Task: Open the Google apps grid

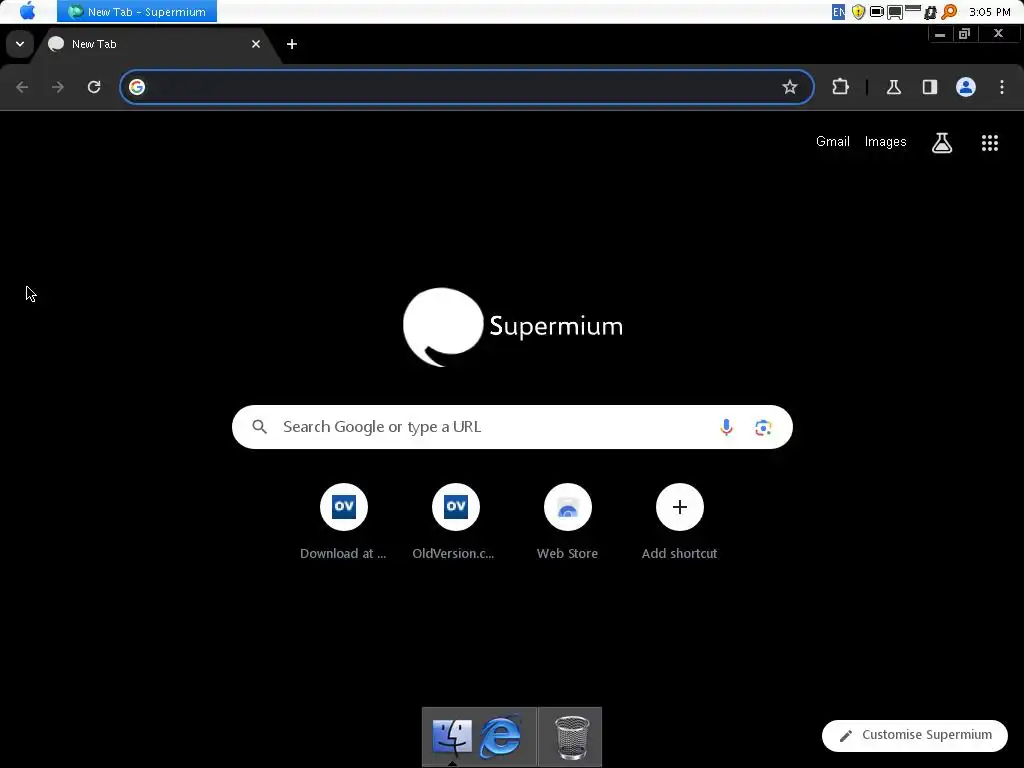Action: pyautogui.click(x=990, y=143)
